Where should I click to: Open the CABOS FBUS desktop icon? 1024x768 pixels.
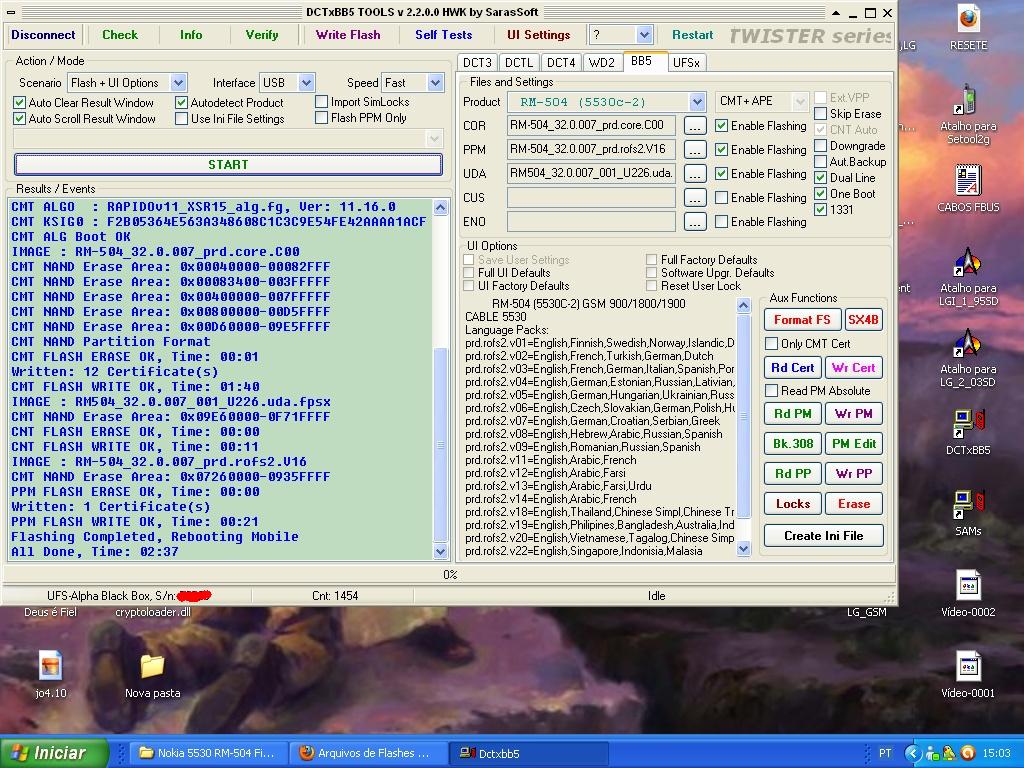click(968, 189)
